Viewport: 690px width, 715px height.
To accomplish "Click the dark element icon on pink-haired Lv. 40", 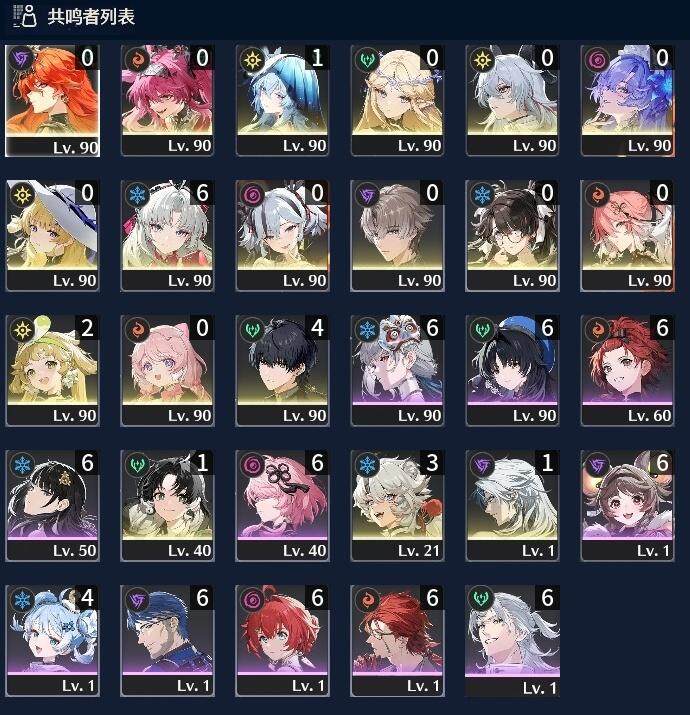I will 252,465.
